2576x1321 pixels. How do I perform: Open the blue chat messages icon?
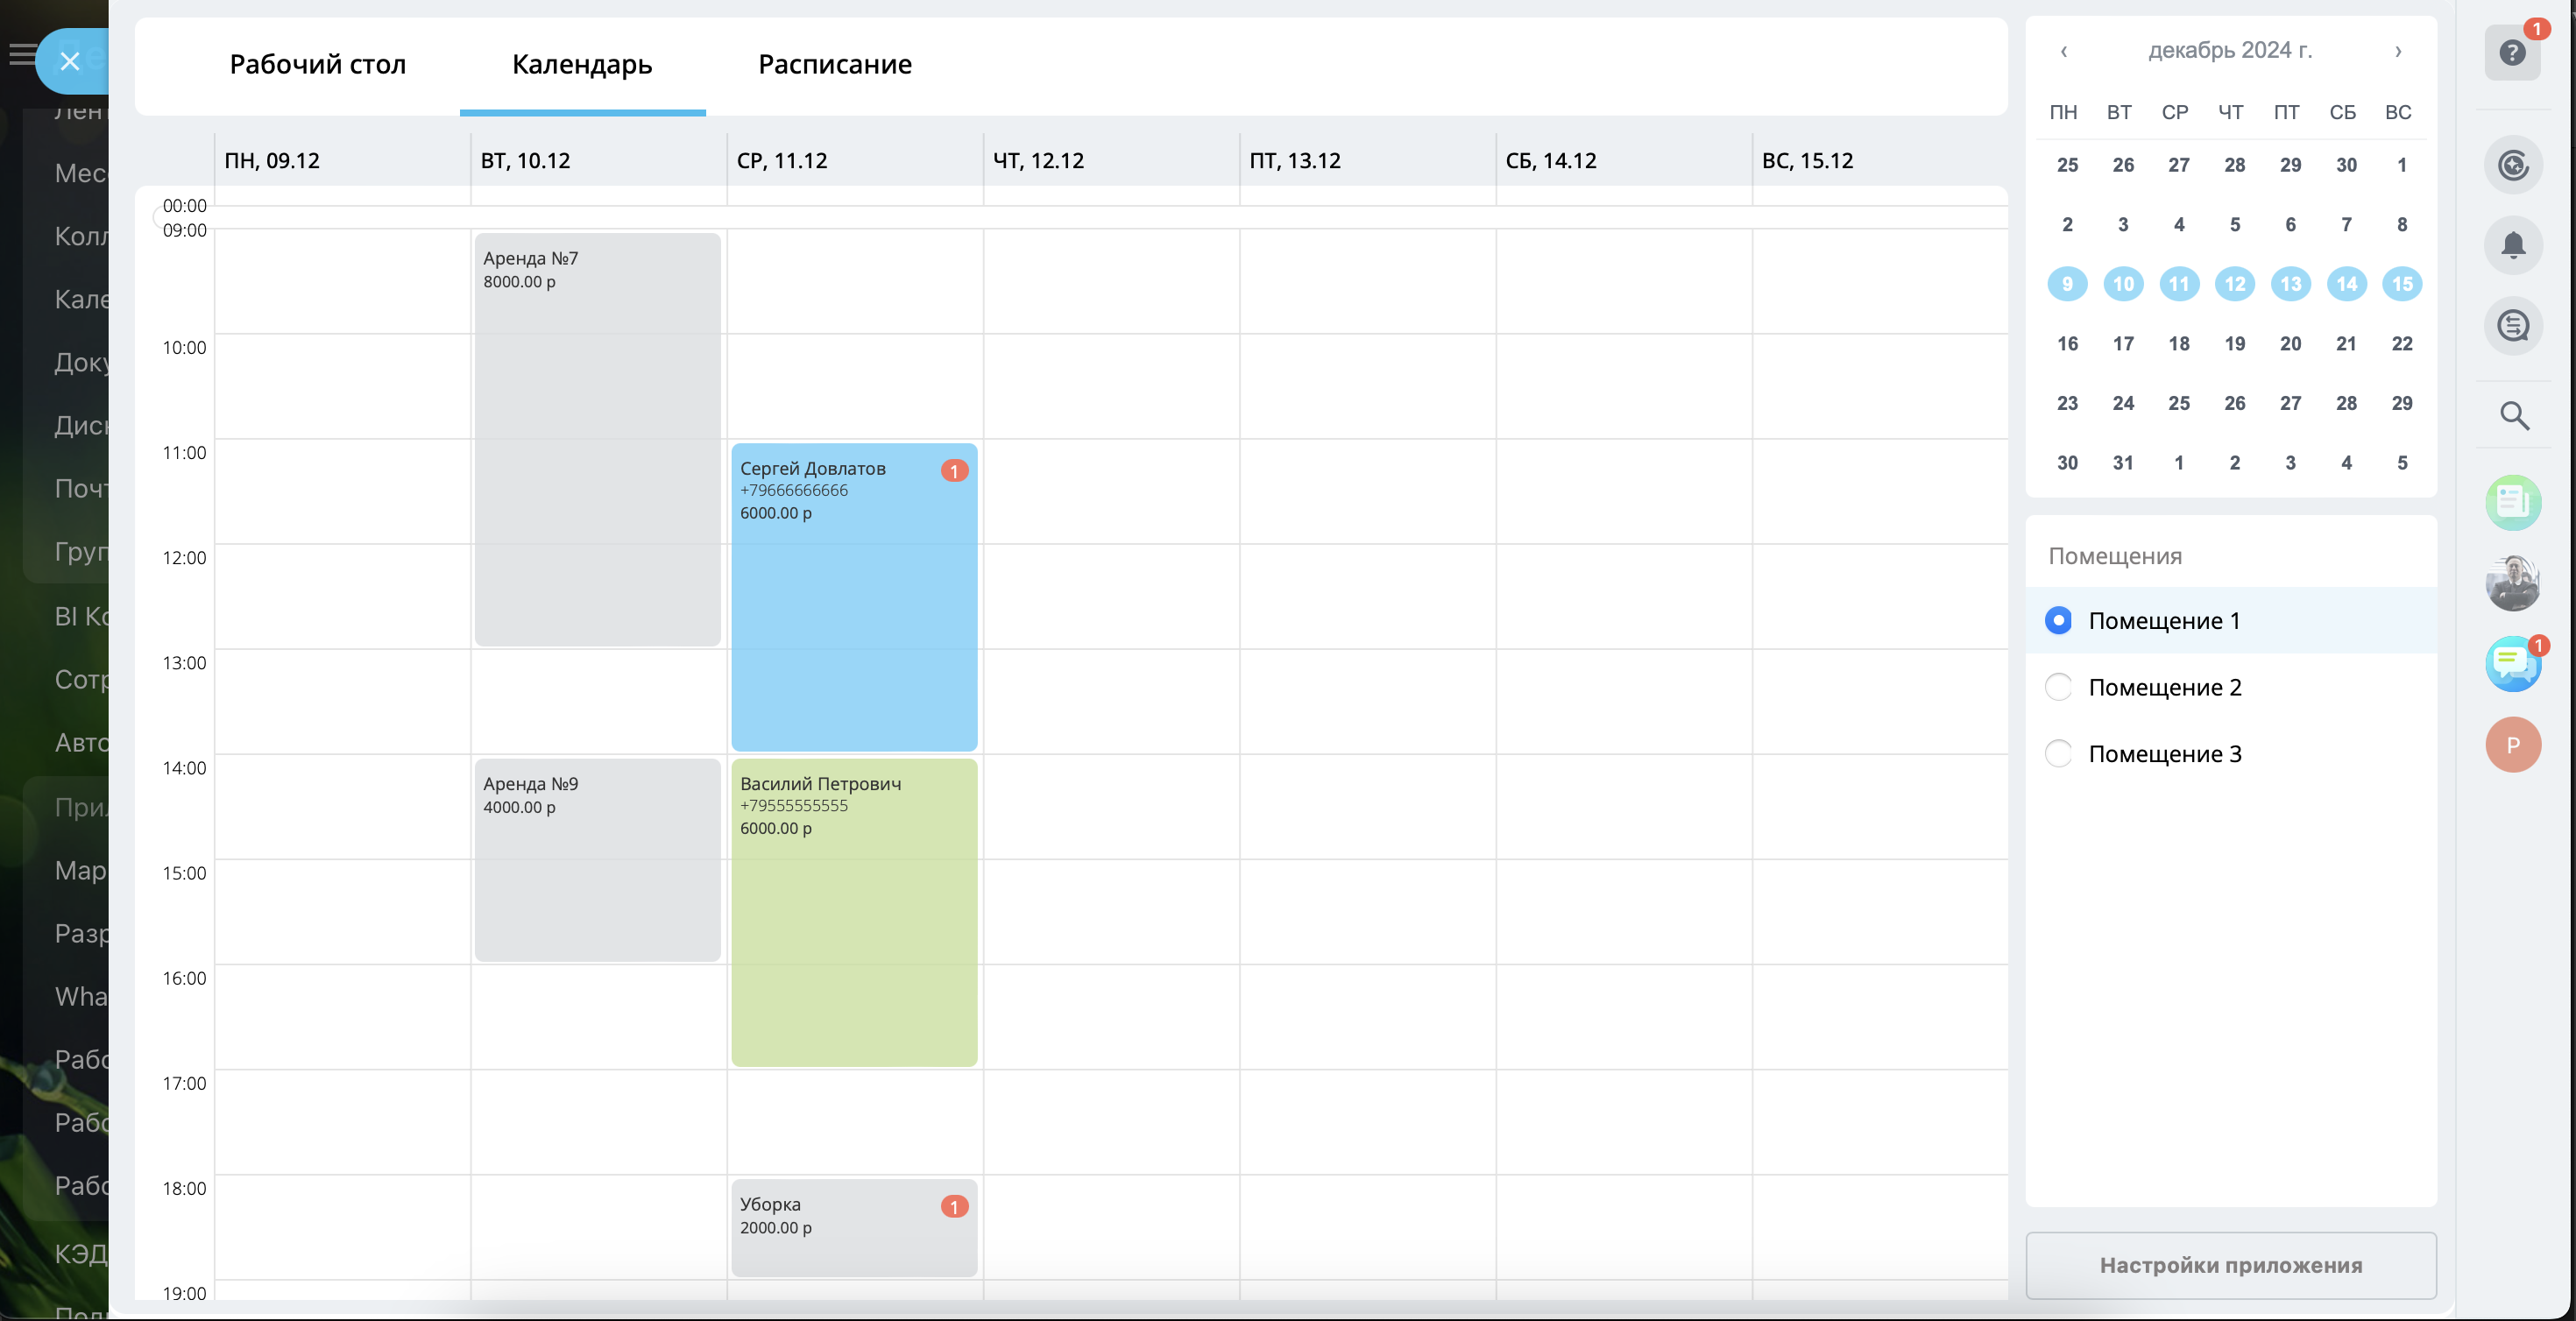(x=2511, y=663)
